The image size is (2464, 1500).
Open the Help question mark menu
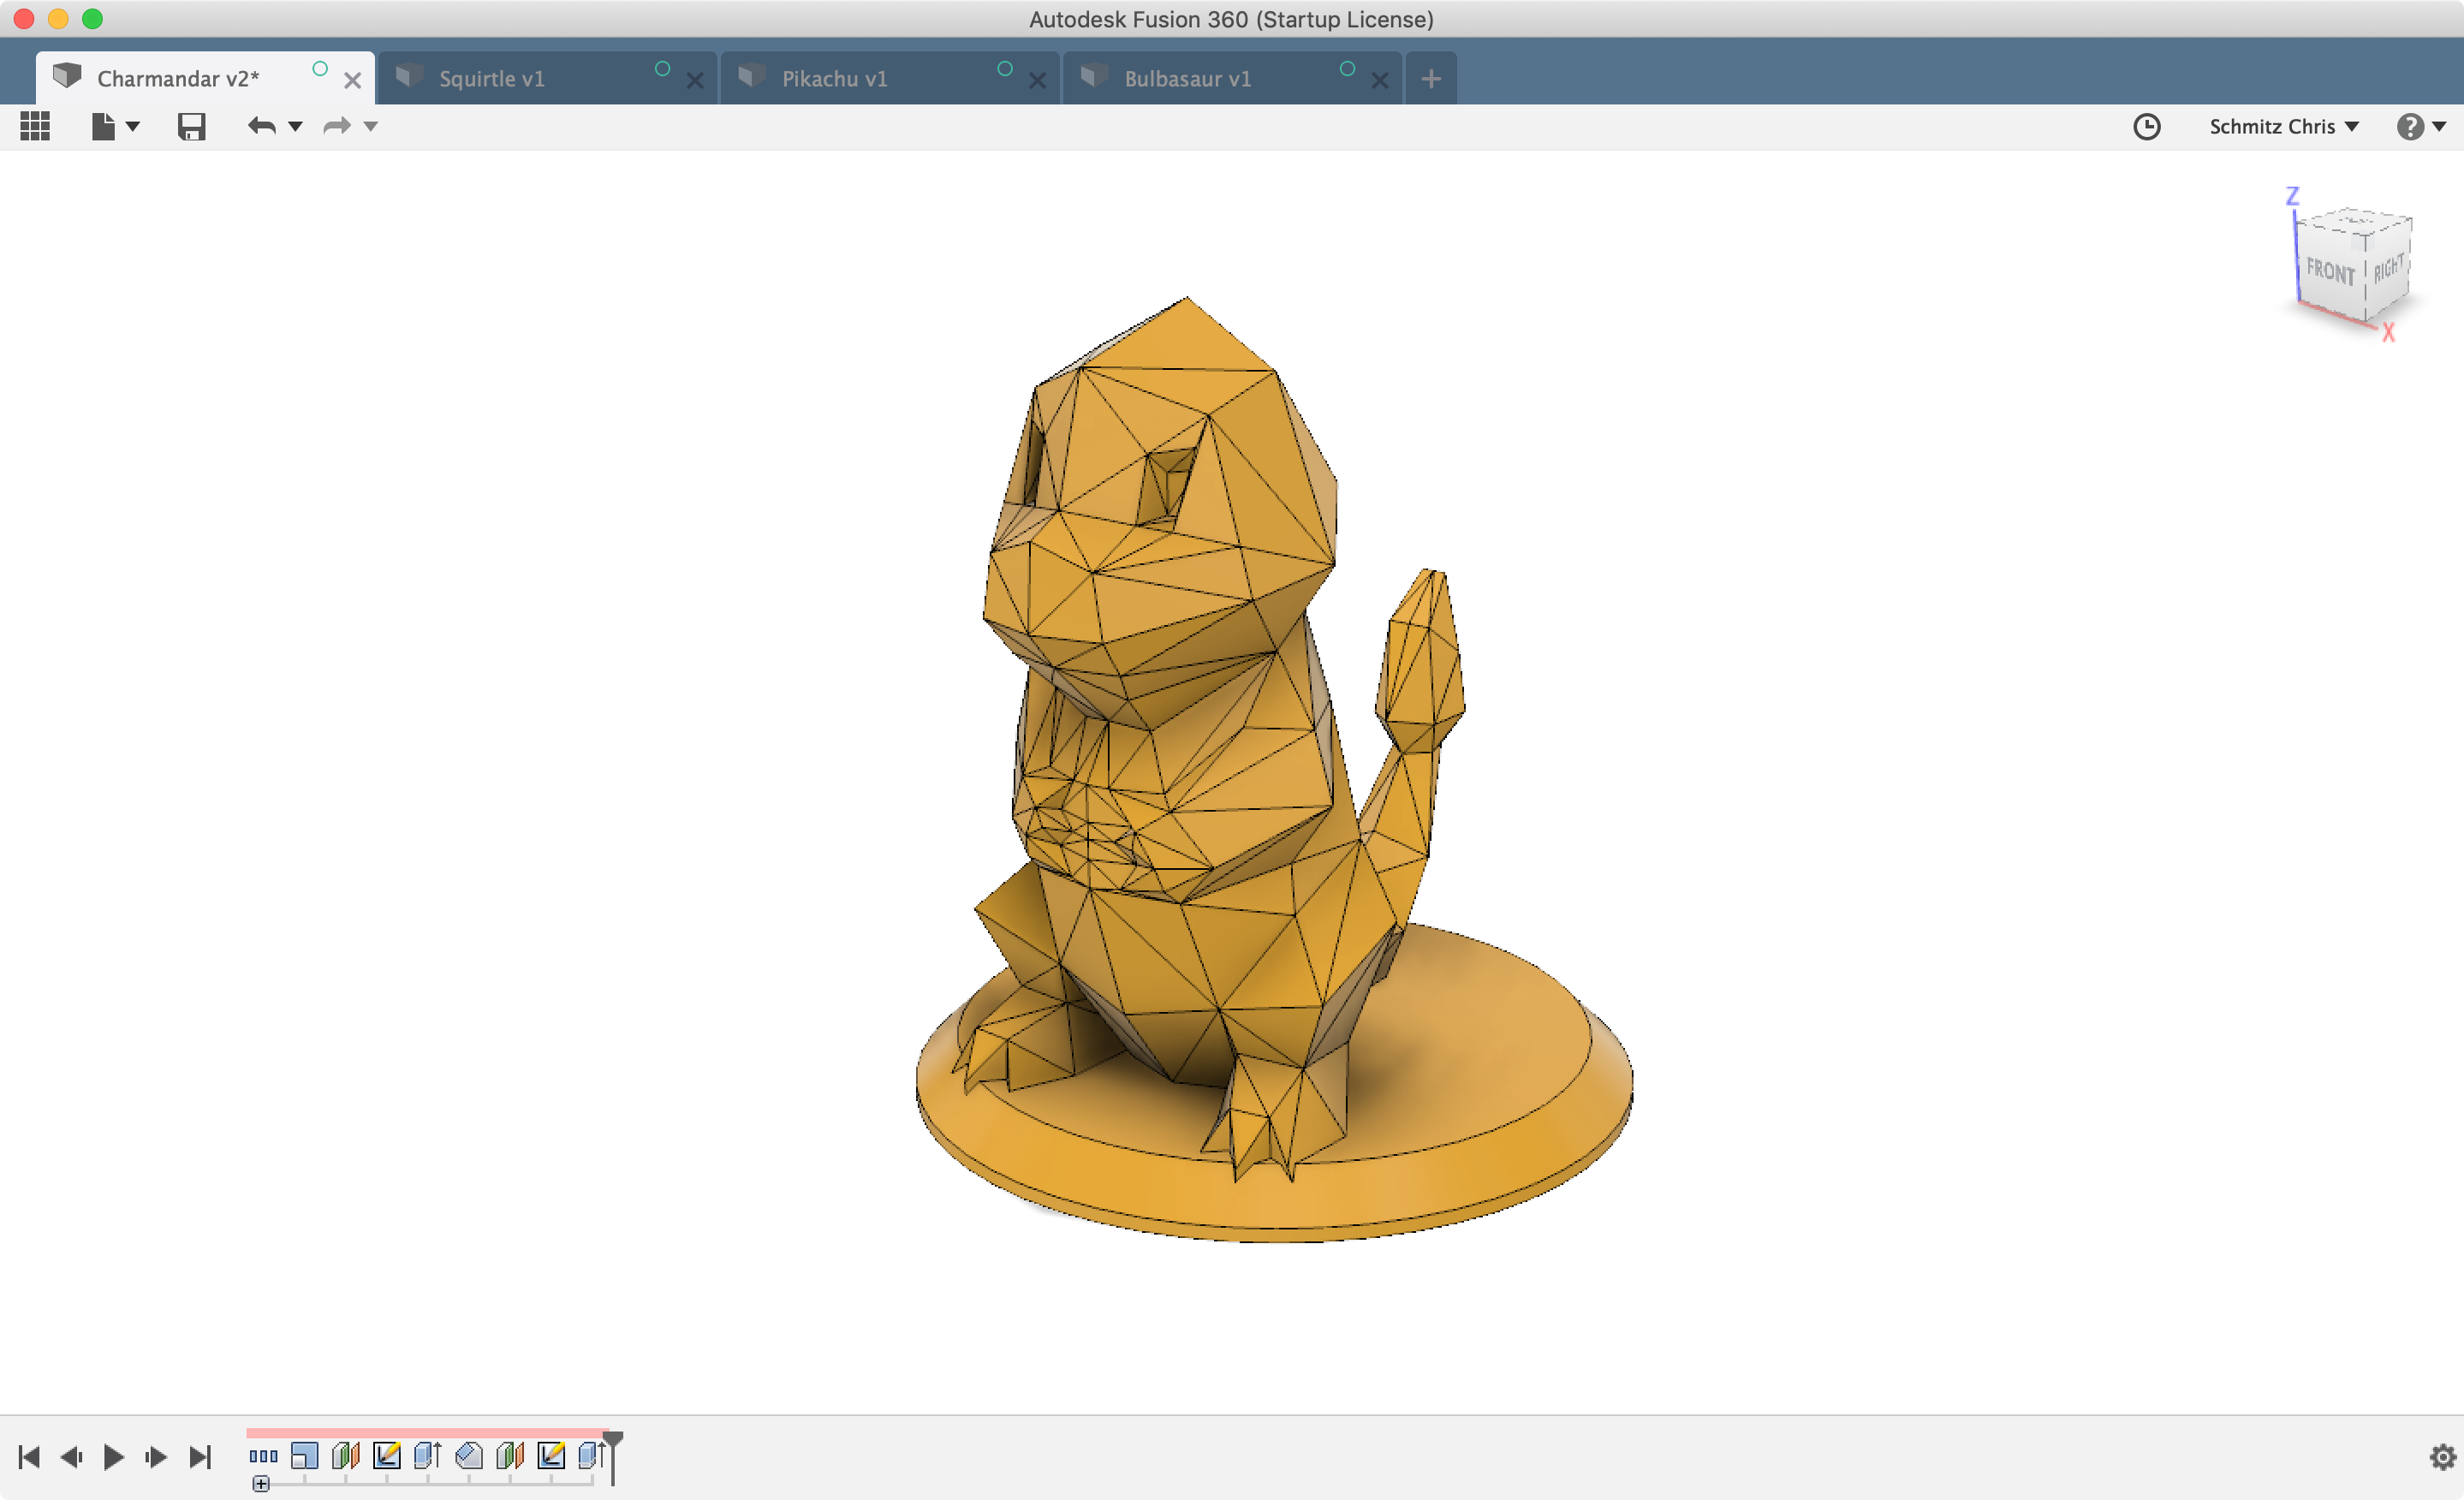tap(2420, 126)
